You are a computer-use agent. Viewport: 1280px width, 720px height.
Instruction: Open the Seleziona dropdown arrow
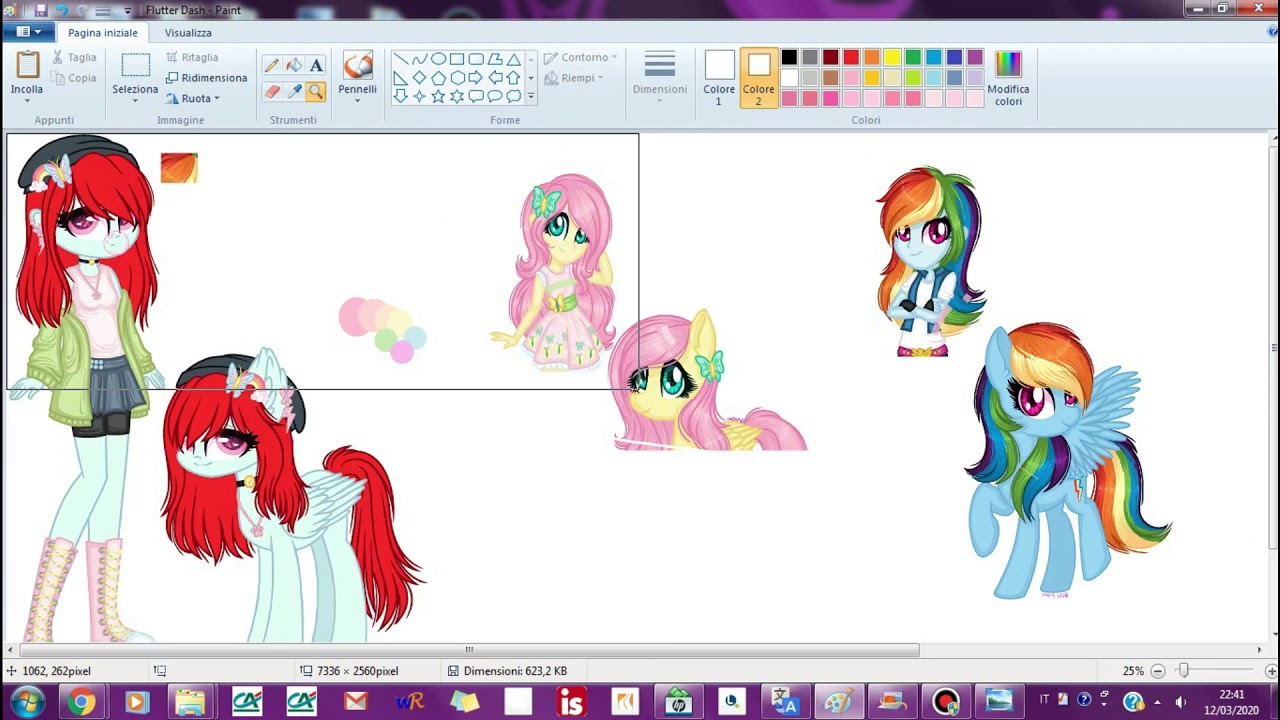click(x=135, y=101)
